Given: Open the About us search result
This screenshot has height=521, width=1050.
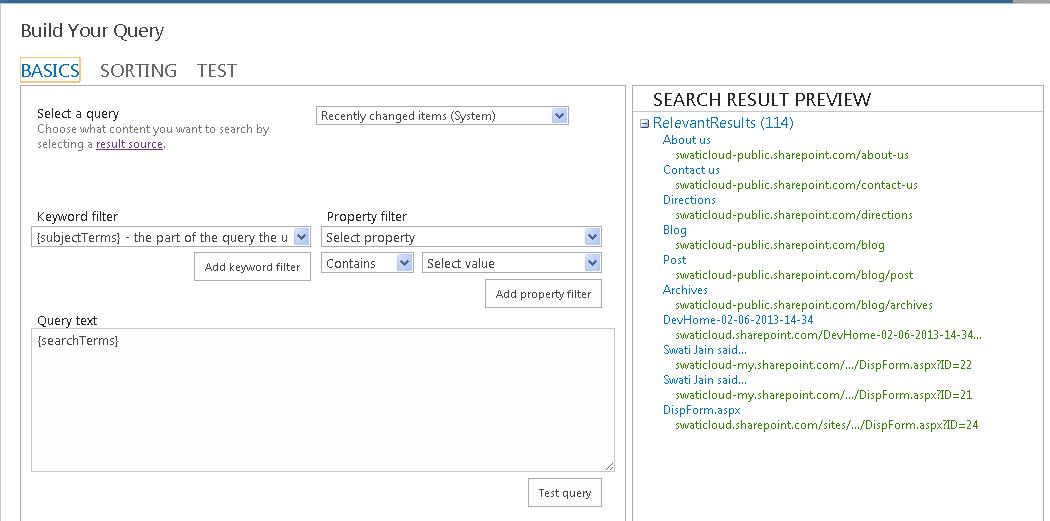Looking at the screenshot, I should coord(686,140).
